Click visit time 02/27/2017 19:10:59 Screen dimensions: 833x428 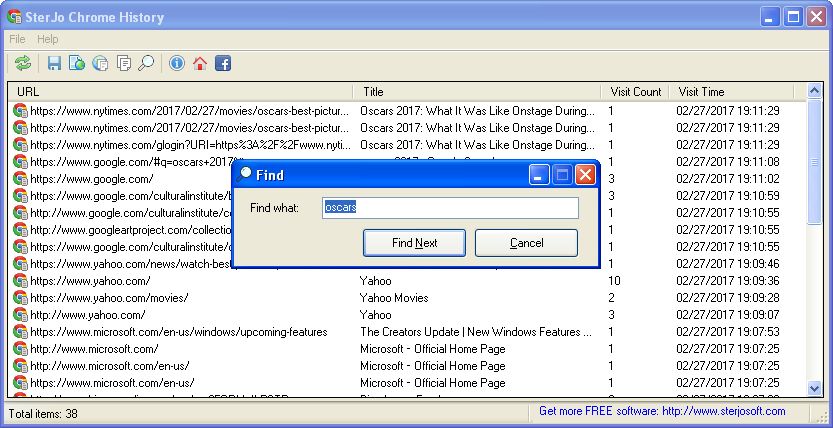[x=728, y=195]
